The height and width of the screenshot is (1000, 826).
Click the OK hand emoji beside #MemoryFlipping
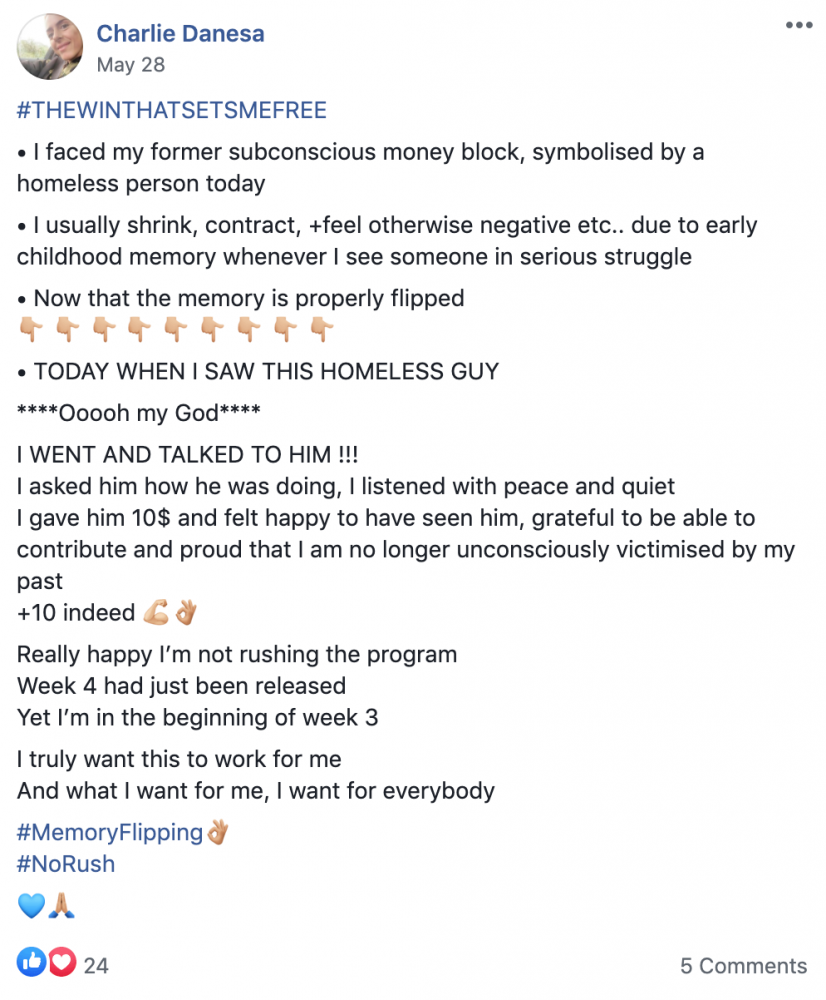tap(217, 832)
